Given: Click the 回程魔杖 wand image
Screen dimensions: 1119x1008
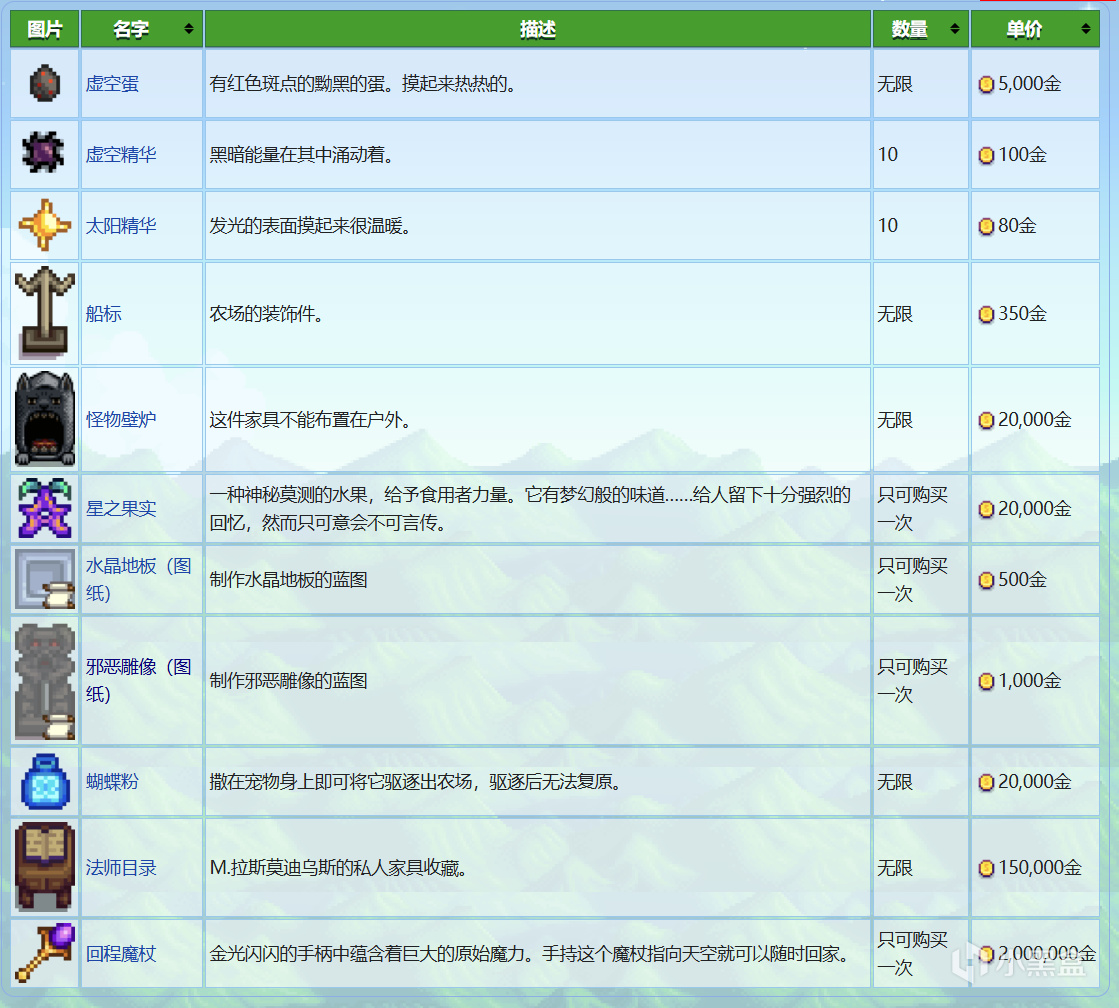Looking at the screenshot, I should [x=44, y=953].
